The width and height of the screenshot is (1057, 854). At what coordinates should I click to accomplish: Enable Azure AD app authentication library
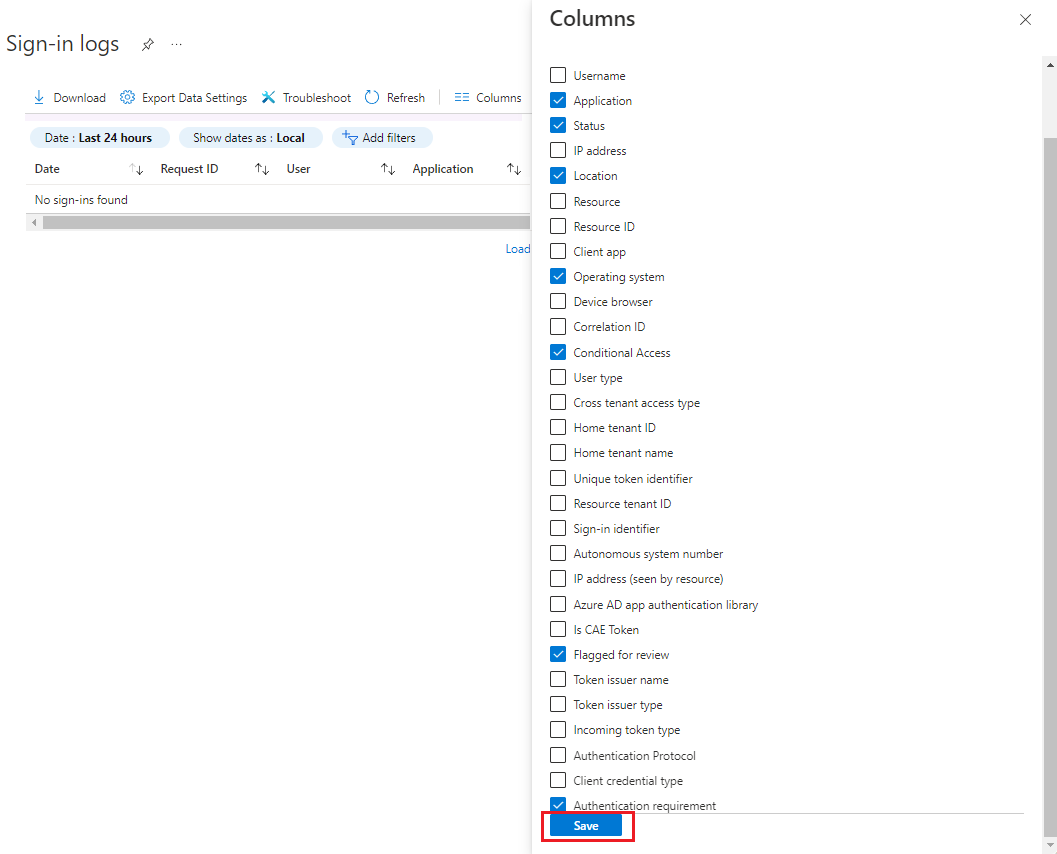(558, 604)
